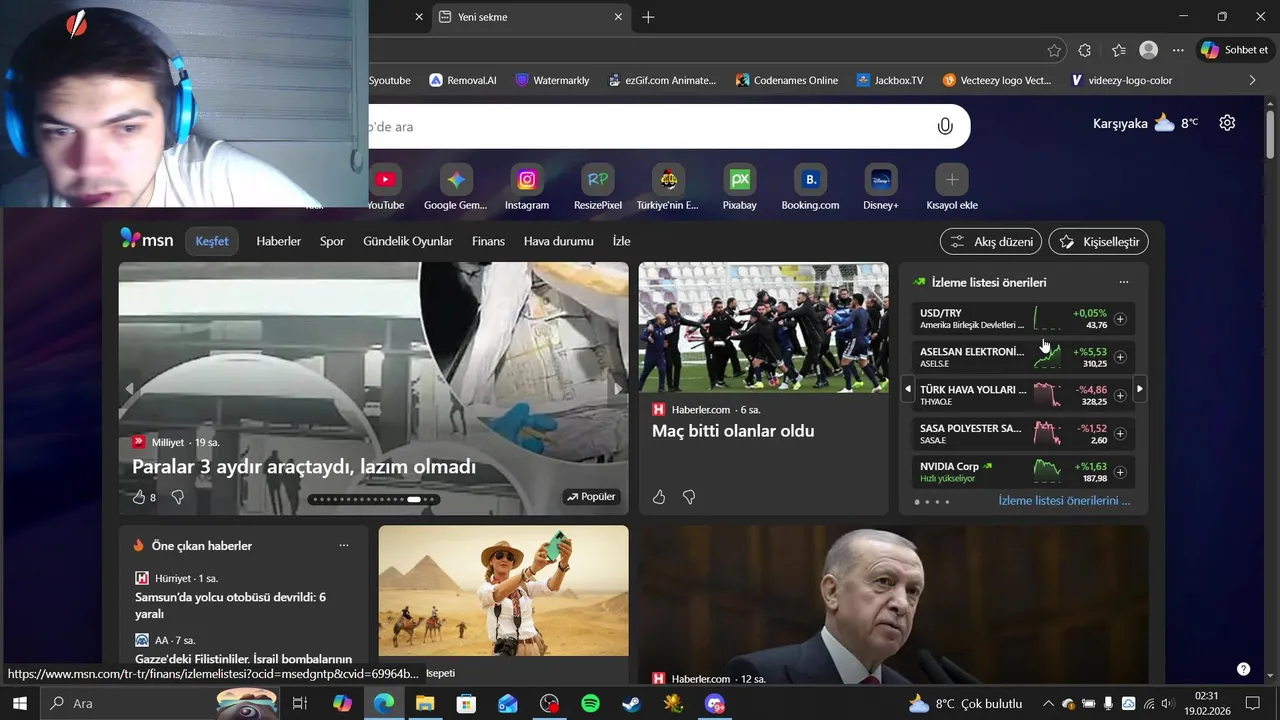Add USD/TRY to watchlist with plus

(1120, 319)
